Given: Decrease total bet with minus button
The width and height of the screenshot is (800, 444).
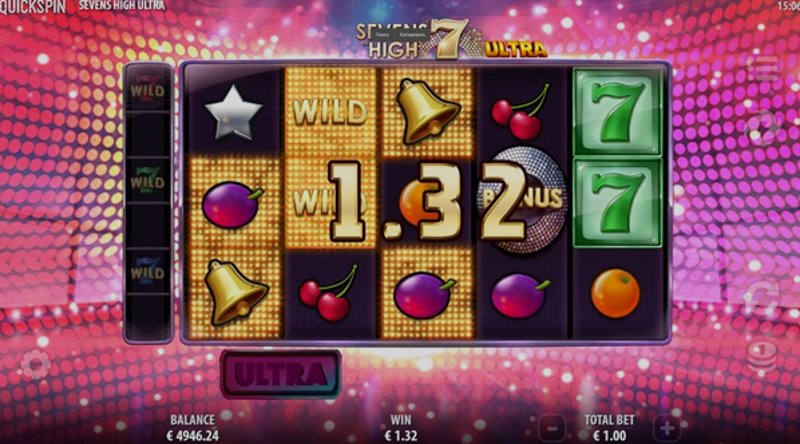Looking at the screenshot, I should point(552,428).
